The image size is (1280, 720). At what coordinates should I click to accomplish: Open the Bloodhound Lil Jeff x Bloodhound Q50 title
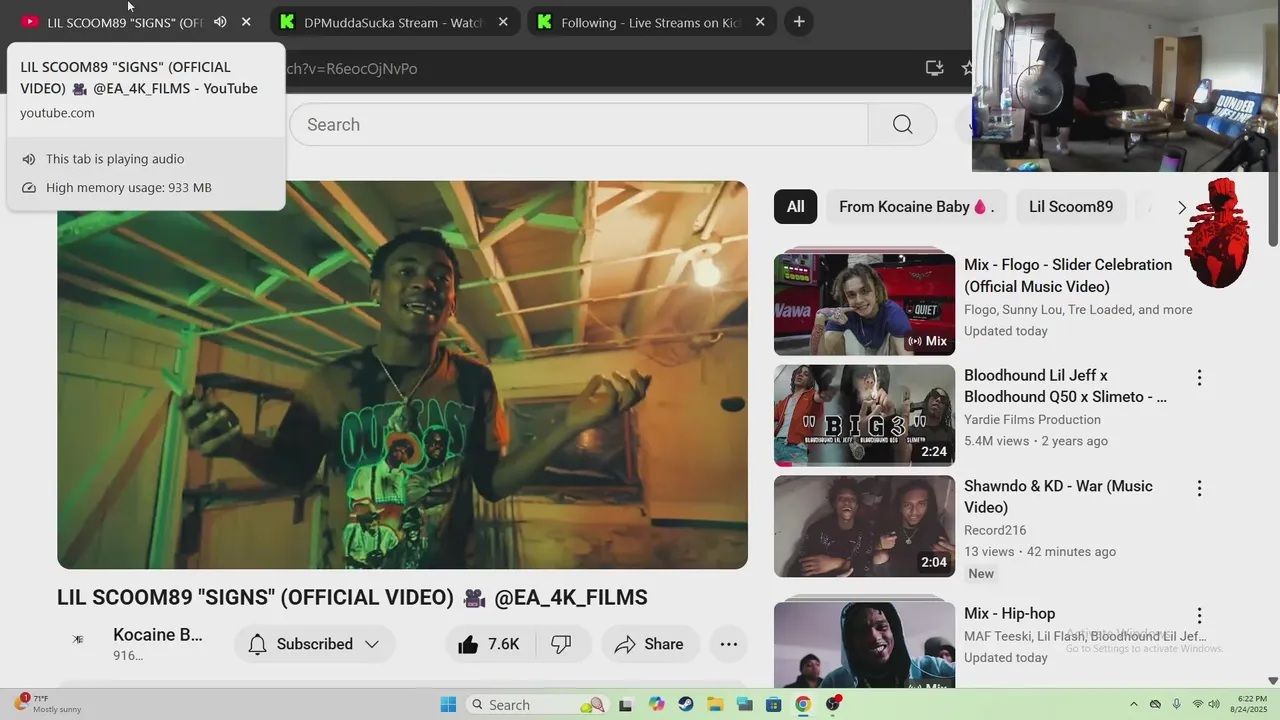pyautogui.click(x=1065, y=386)
